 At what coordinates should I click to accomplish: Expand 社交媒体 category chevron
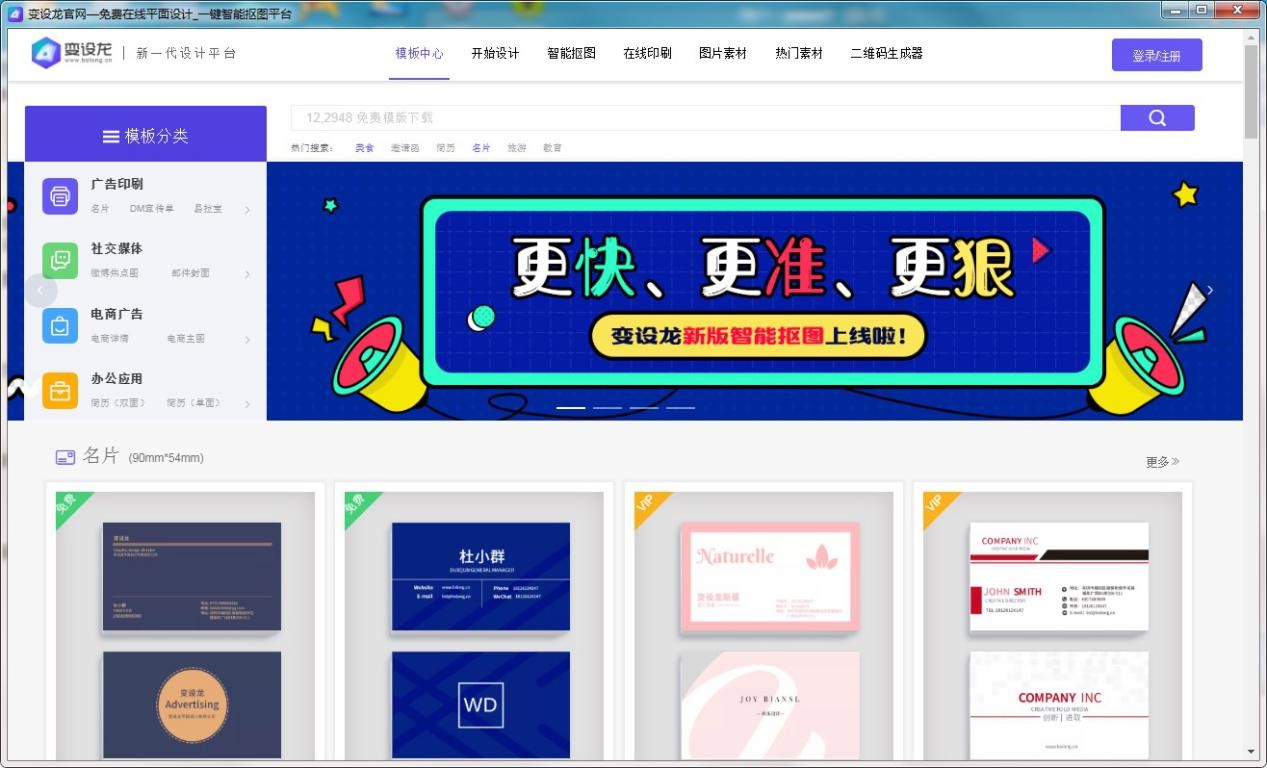(247, 274)
